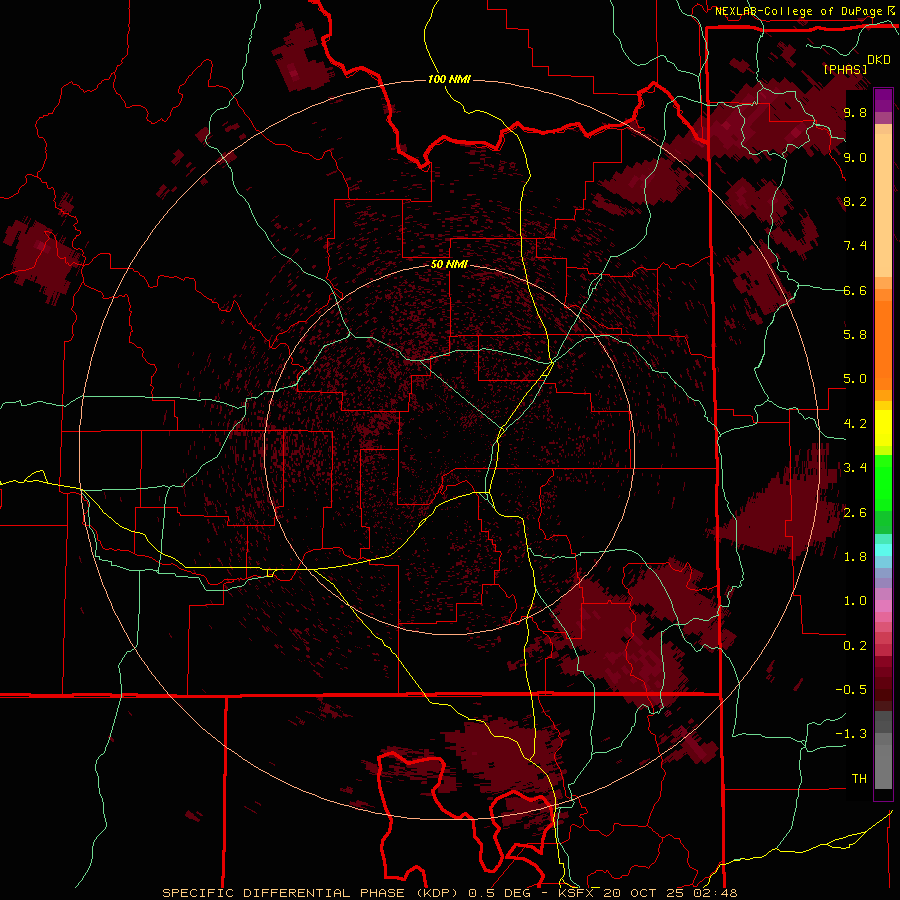
Task: Click the 8.2 value on color scale
Action: click(x=855, y=201)
